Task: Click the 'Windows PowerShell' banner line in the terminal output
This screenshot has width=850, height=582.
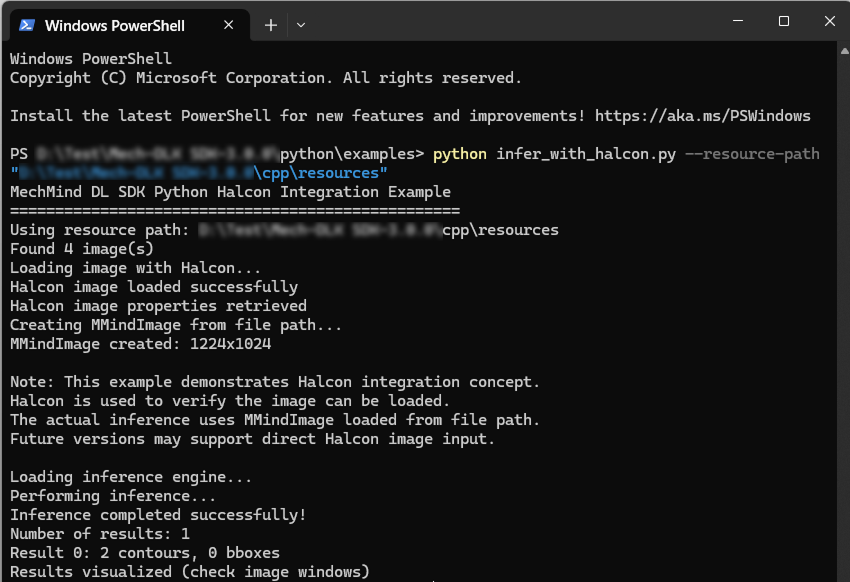Action: (91, 59)
